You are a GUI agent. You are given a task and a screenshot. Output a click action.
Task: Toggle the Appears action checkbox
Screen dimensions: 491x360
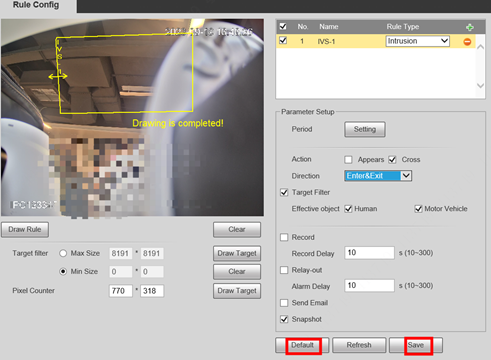pyautogui.click(x=348, y=160)
